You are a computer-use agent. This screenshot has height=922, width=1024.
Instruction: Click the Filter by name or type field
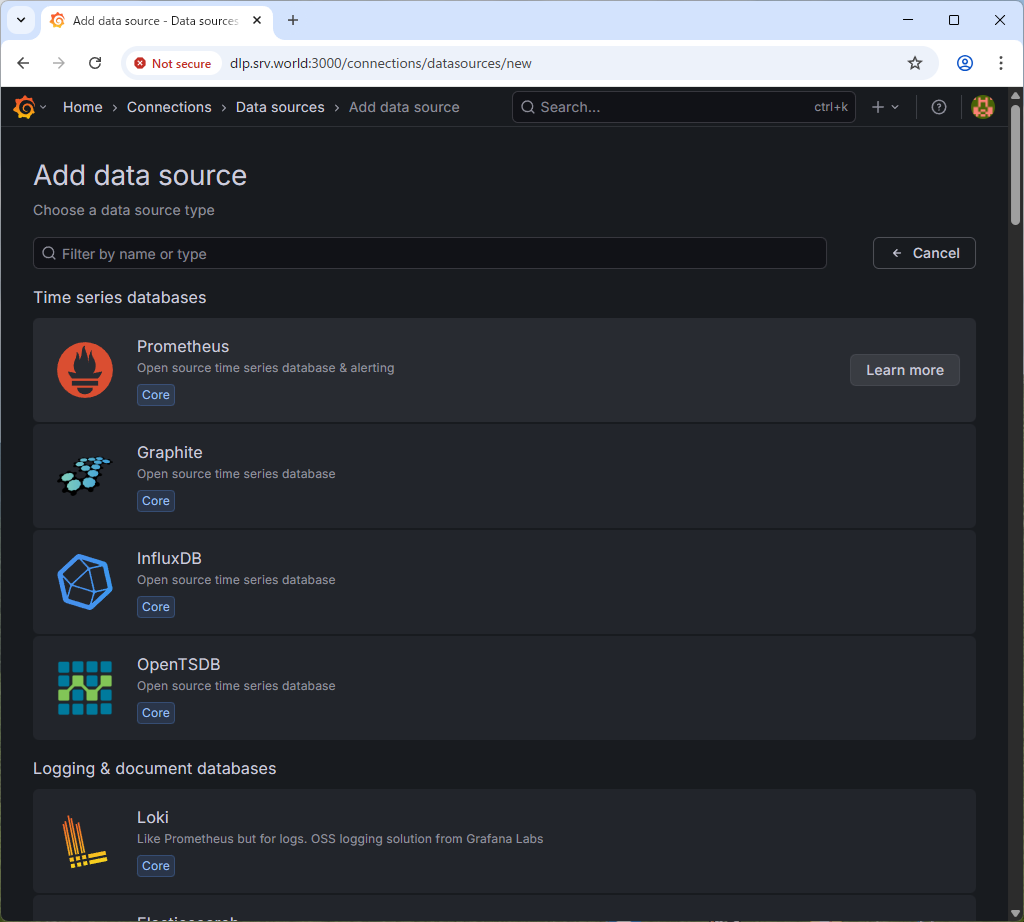430,253
